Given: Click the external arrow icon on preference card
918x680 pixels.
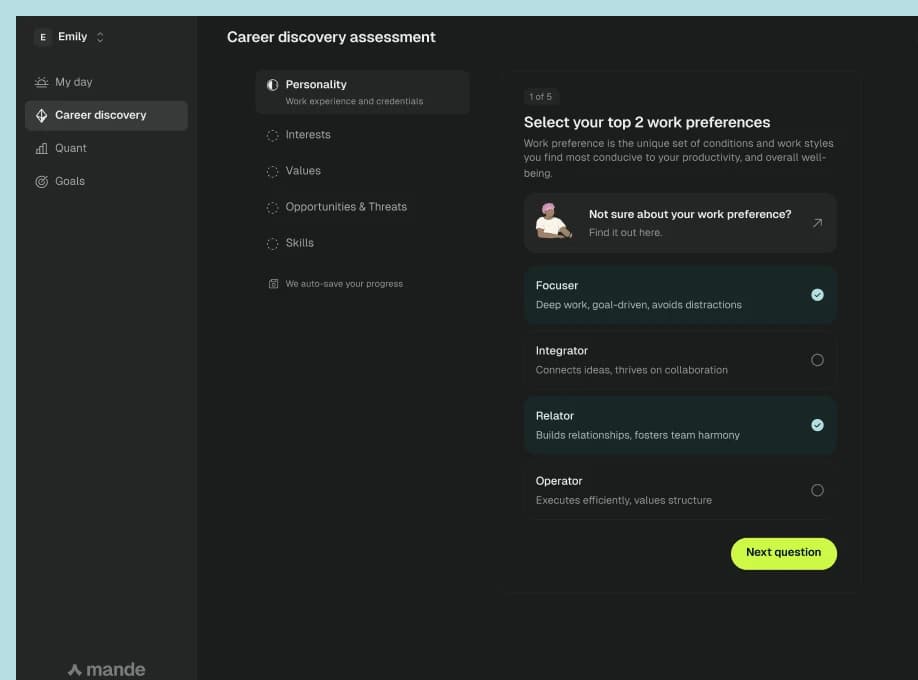Looking at the screenshot, I should [817, 223].
